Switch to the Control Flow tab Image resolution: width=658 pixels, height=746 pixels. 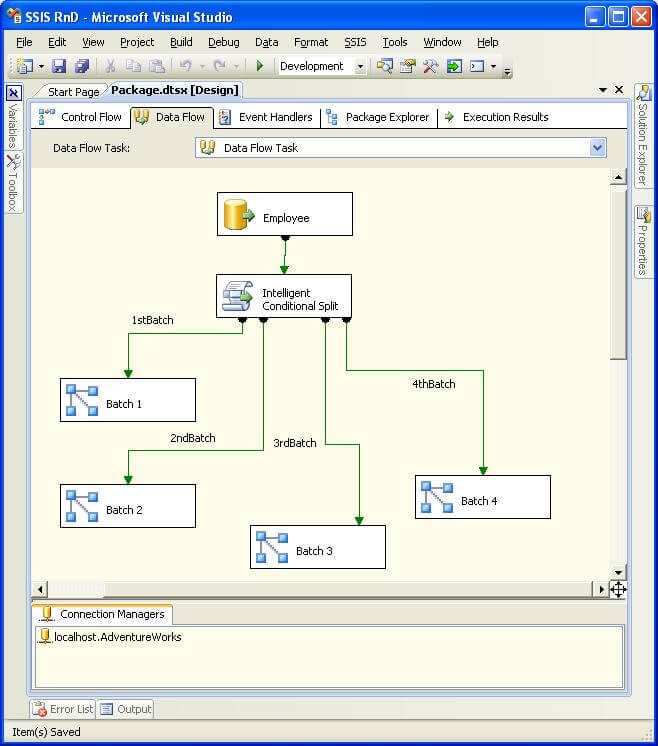click(x=80, y=117)
